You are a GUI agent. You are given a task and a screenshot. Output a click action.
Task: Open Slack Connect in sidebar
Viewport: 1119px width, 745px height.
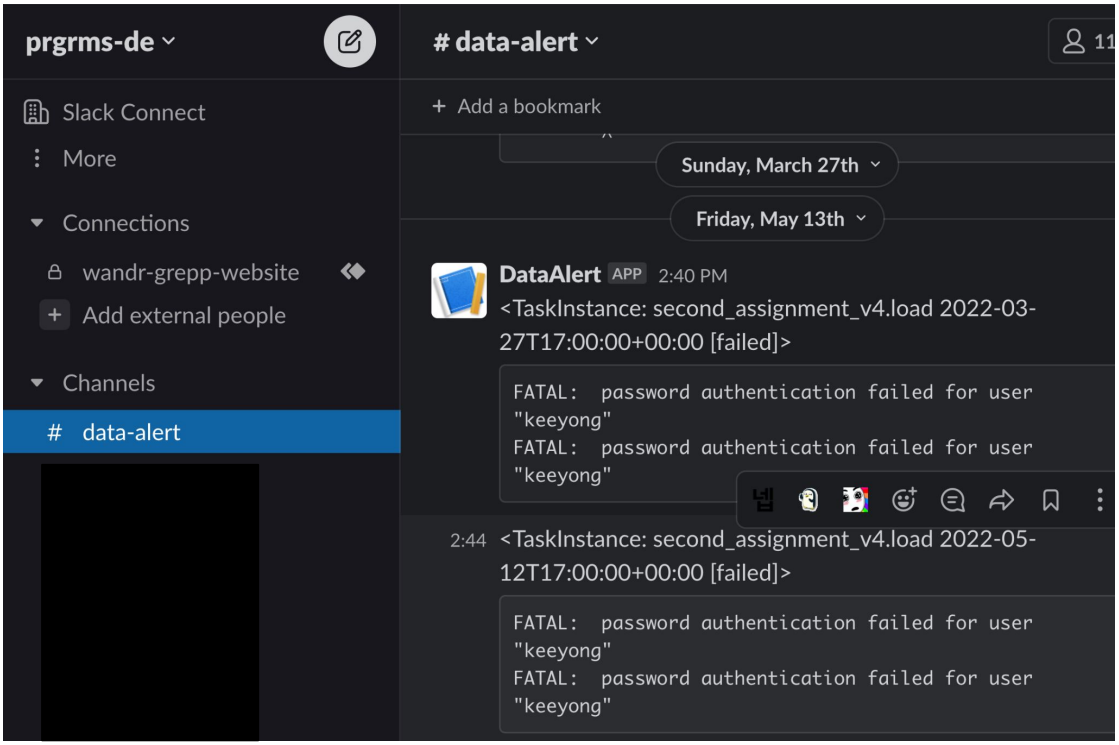pyautogui.click(x=133, y=112)
